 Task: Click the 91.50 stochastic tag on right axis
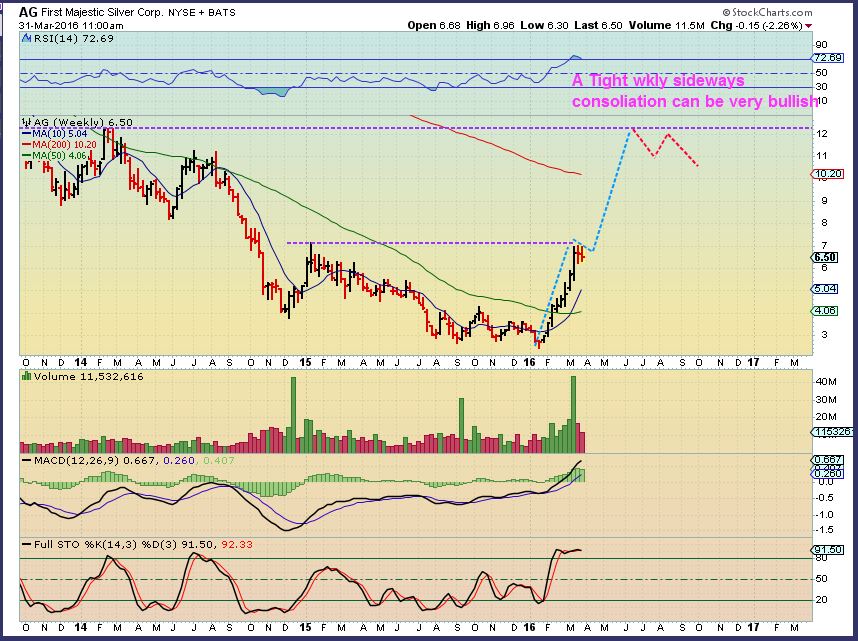(x=827, y=550)
